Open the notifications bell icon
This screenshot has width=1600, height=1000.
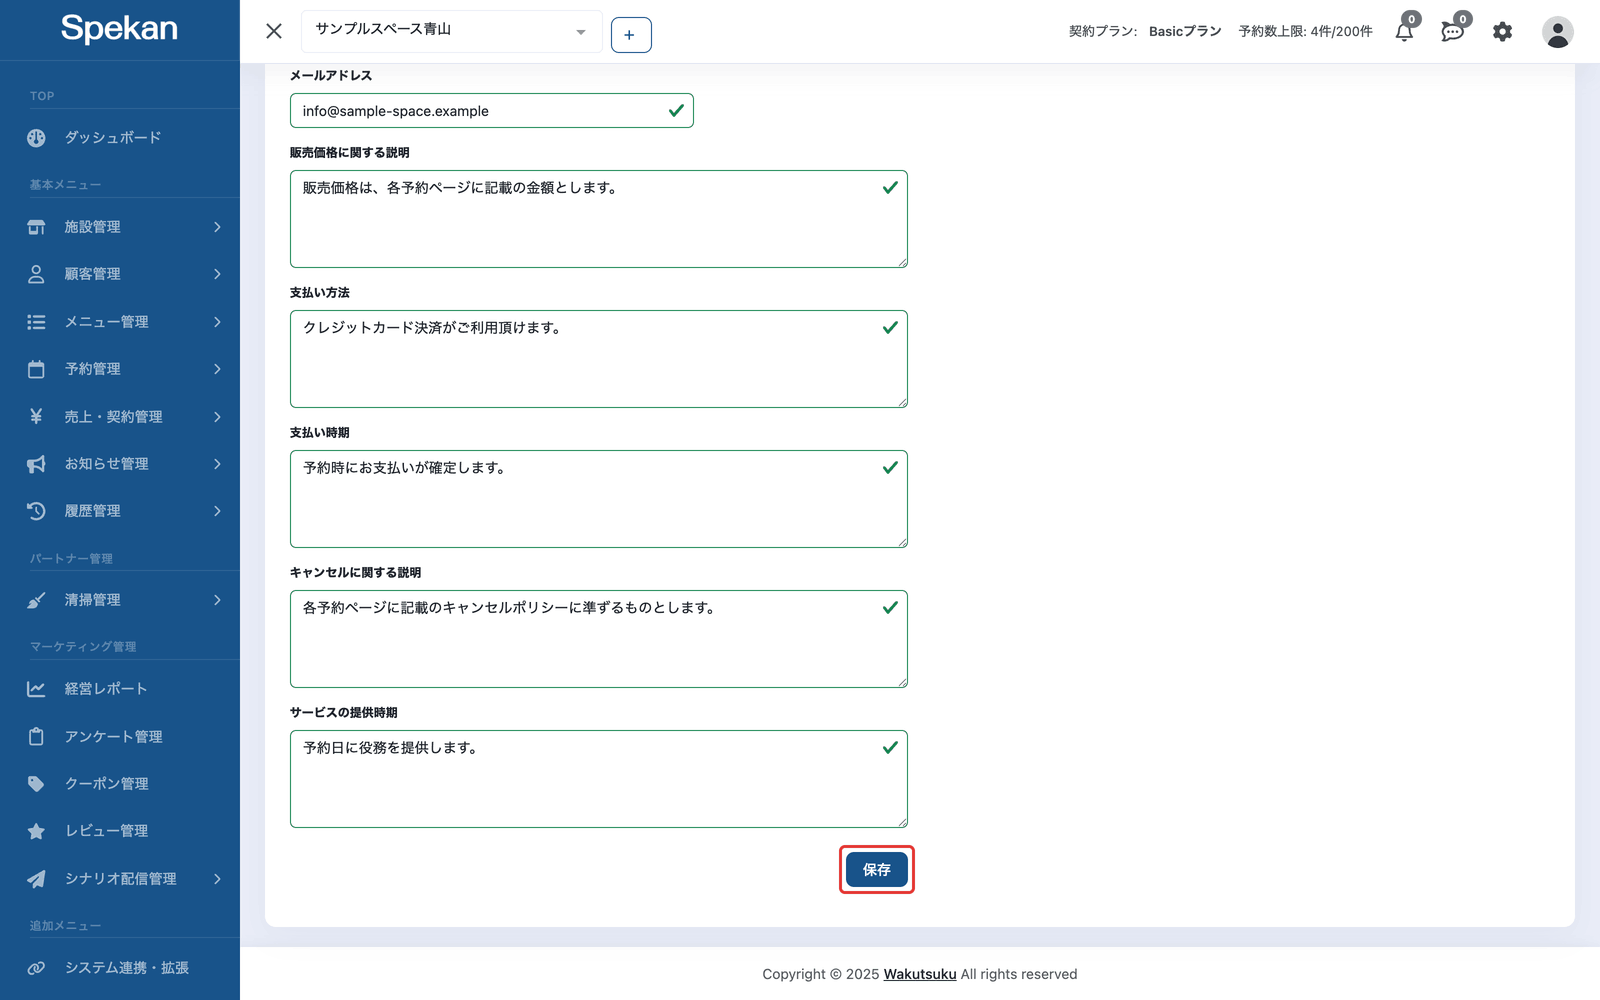point(1404,32)
